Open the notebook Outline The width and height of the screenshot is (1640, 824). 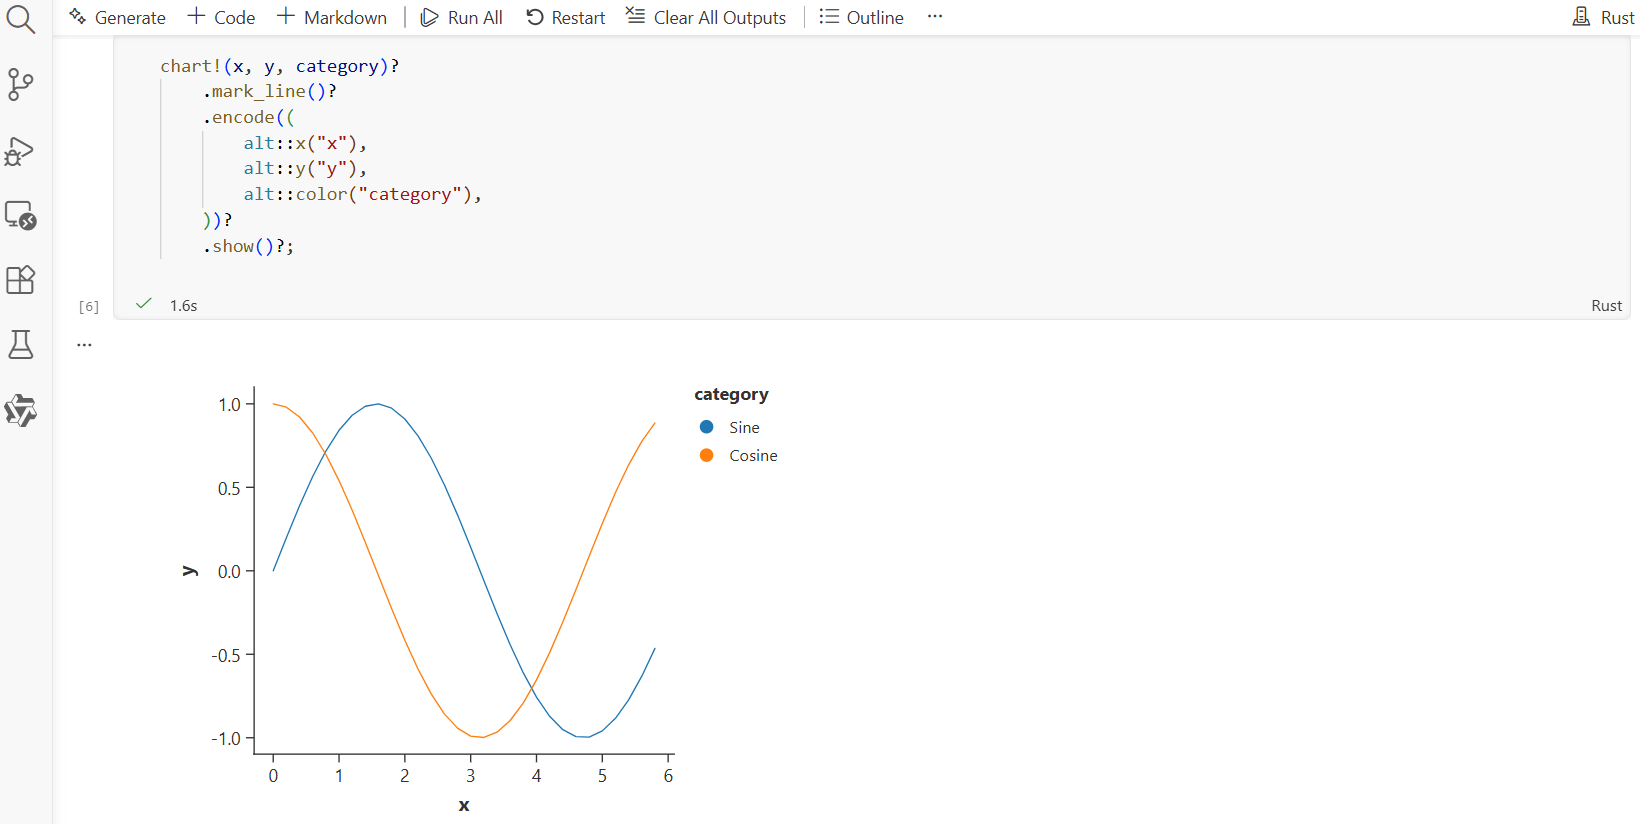tap(861, 17)
